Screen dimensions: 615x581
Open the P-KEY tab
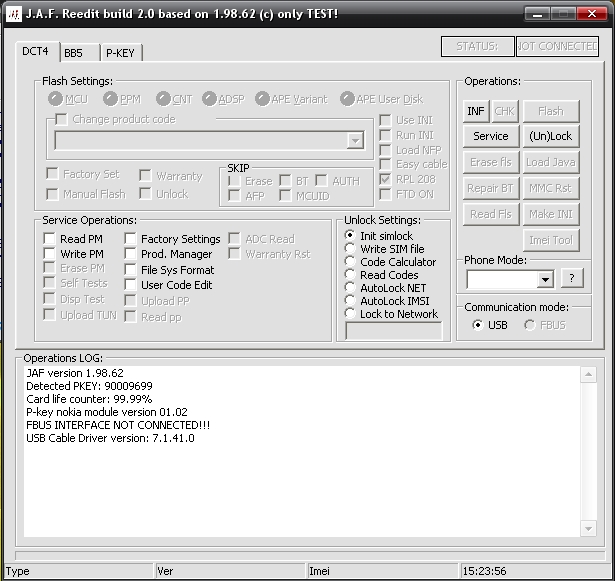coord(121,53)
